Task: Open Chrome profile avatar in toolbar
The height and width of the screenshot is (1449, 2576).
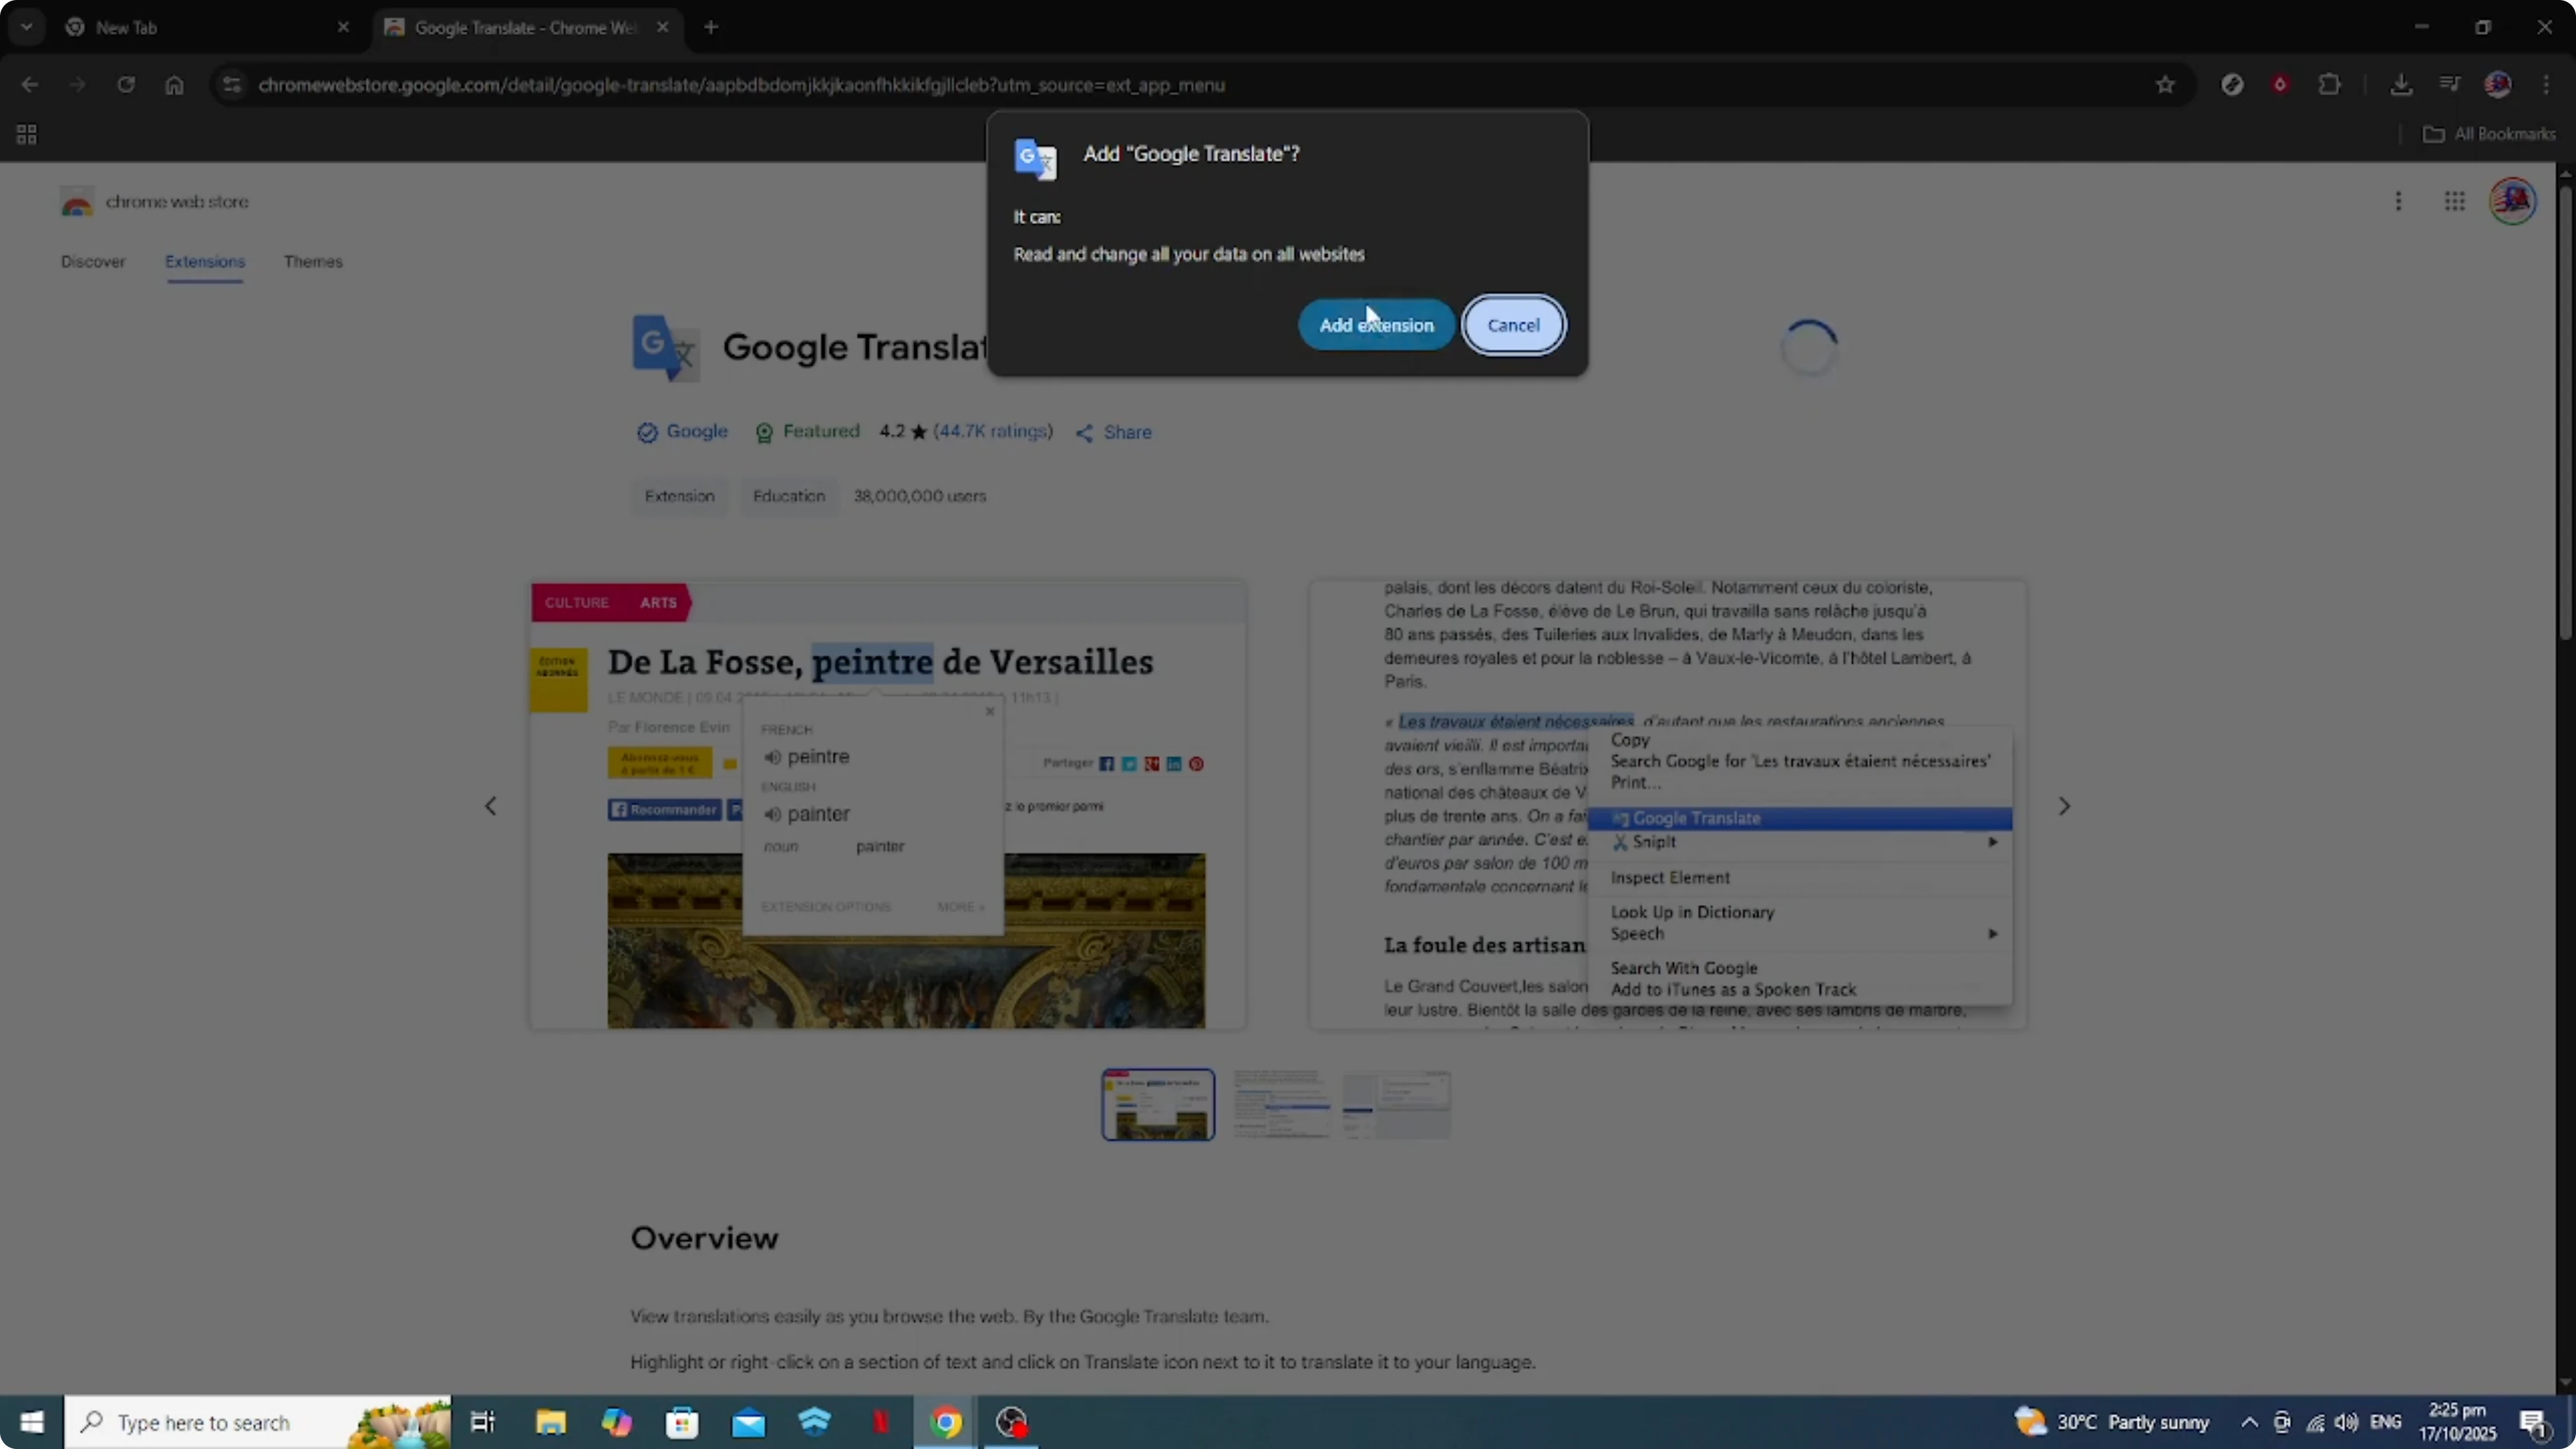Action: pyautogui.click(x=2498, y=85)
